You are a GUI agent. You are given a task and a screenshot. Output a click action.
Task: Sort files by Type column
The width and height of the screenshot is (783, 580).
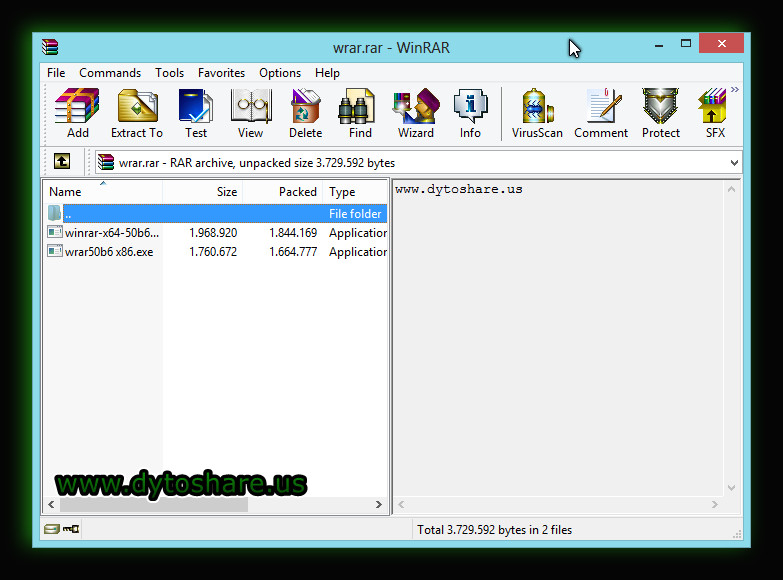coord(355,192)
